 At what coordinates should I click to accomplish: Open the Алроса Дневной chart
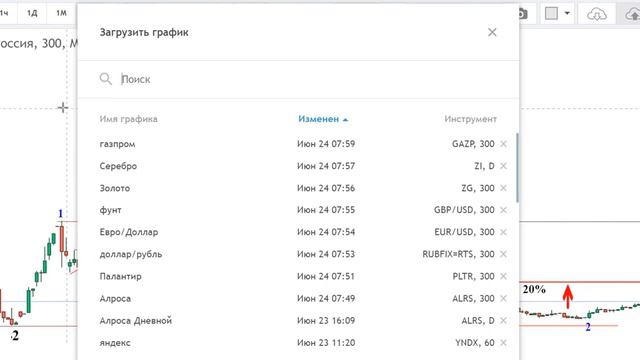pos(297,320)
